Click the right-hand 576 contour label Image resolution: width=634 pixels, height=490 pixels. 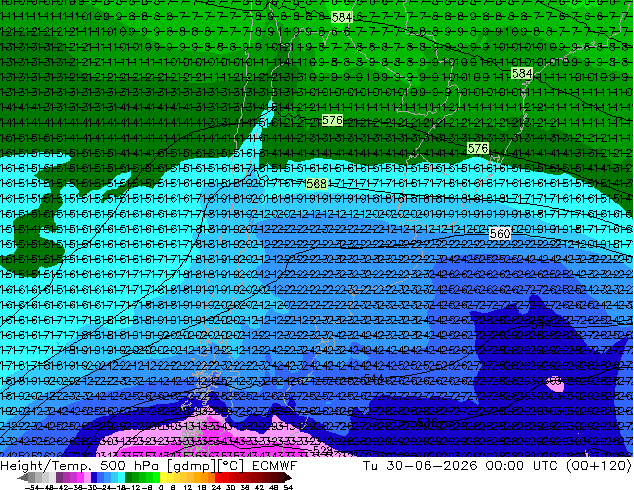[x=478, y=148]
